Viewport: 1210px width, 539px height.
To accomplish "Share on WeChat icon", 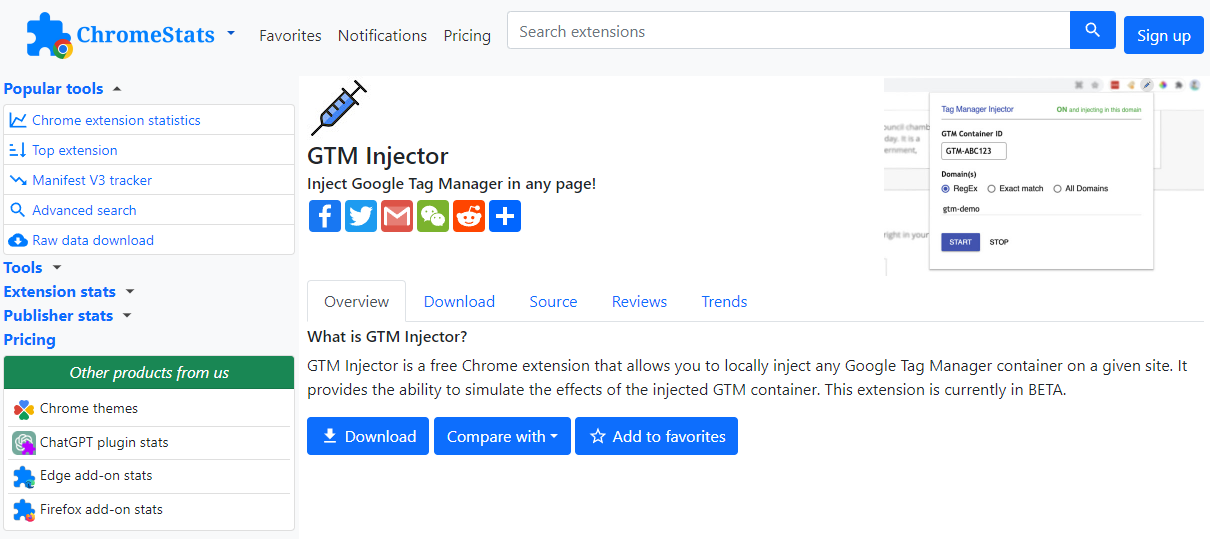I will (x=433, y=216).
